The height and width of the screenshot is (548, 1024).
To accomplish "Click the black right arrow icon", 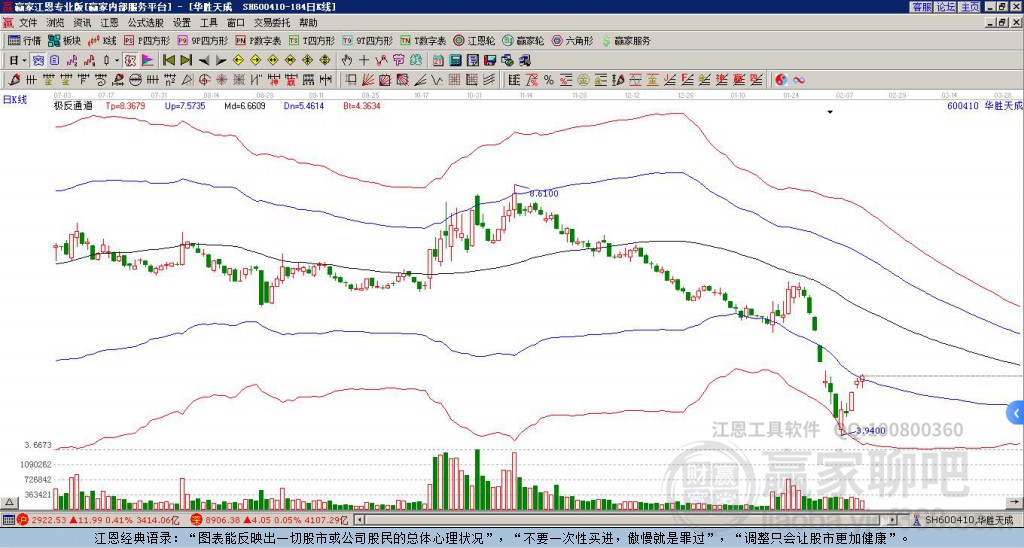I will pos(221,61).
